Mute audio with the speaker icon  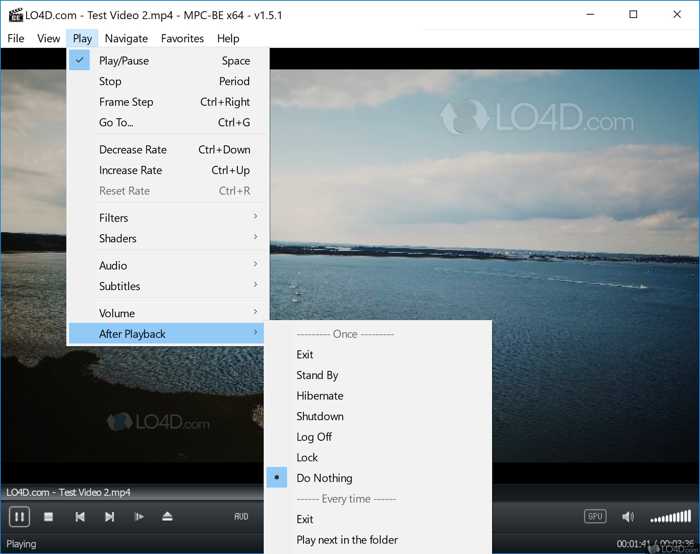(x=628, y=517)
